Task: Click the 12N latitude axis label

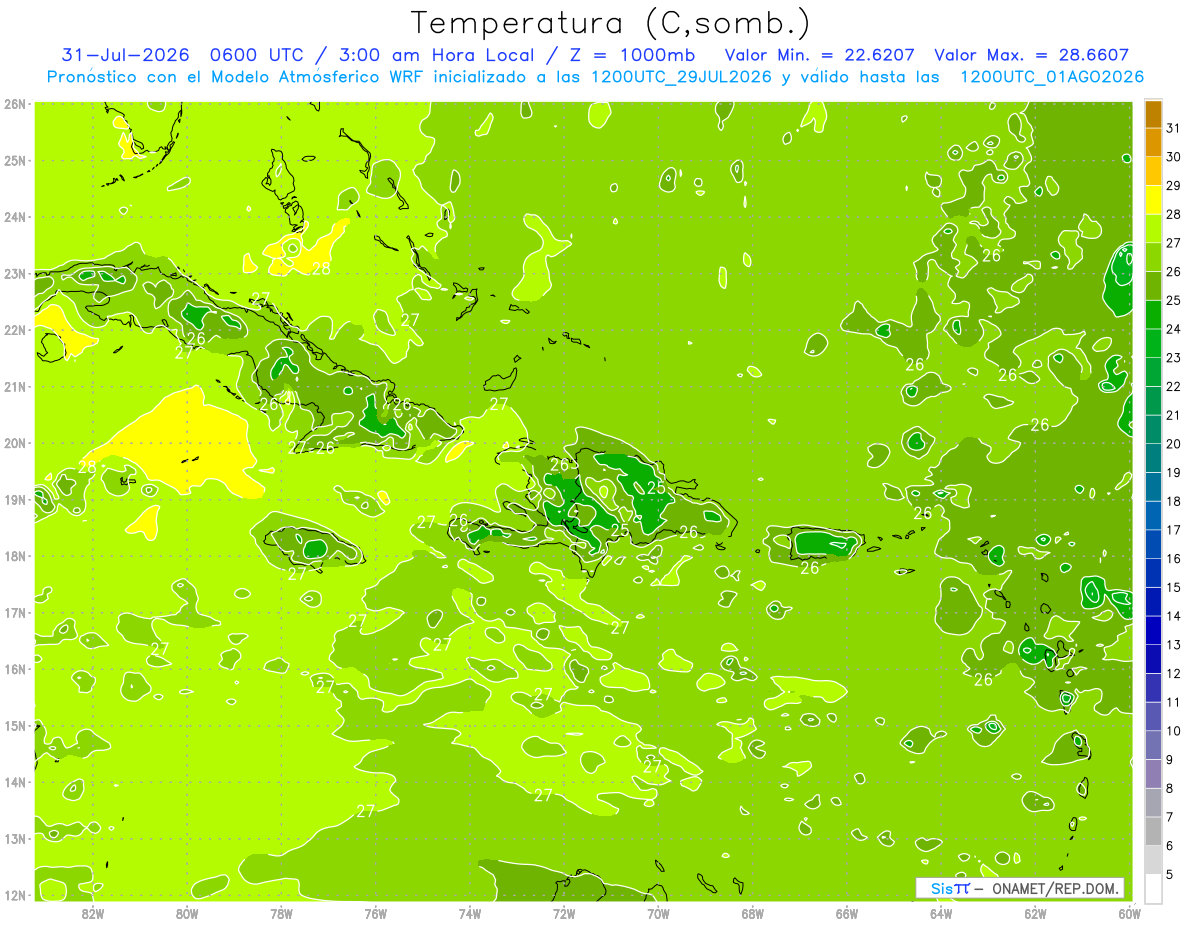Action: click(15, 895)
